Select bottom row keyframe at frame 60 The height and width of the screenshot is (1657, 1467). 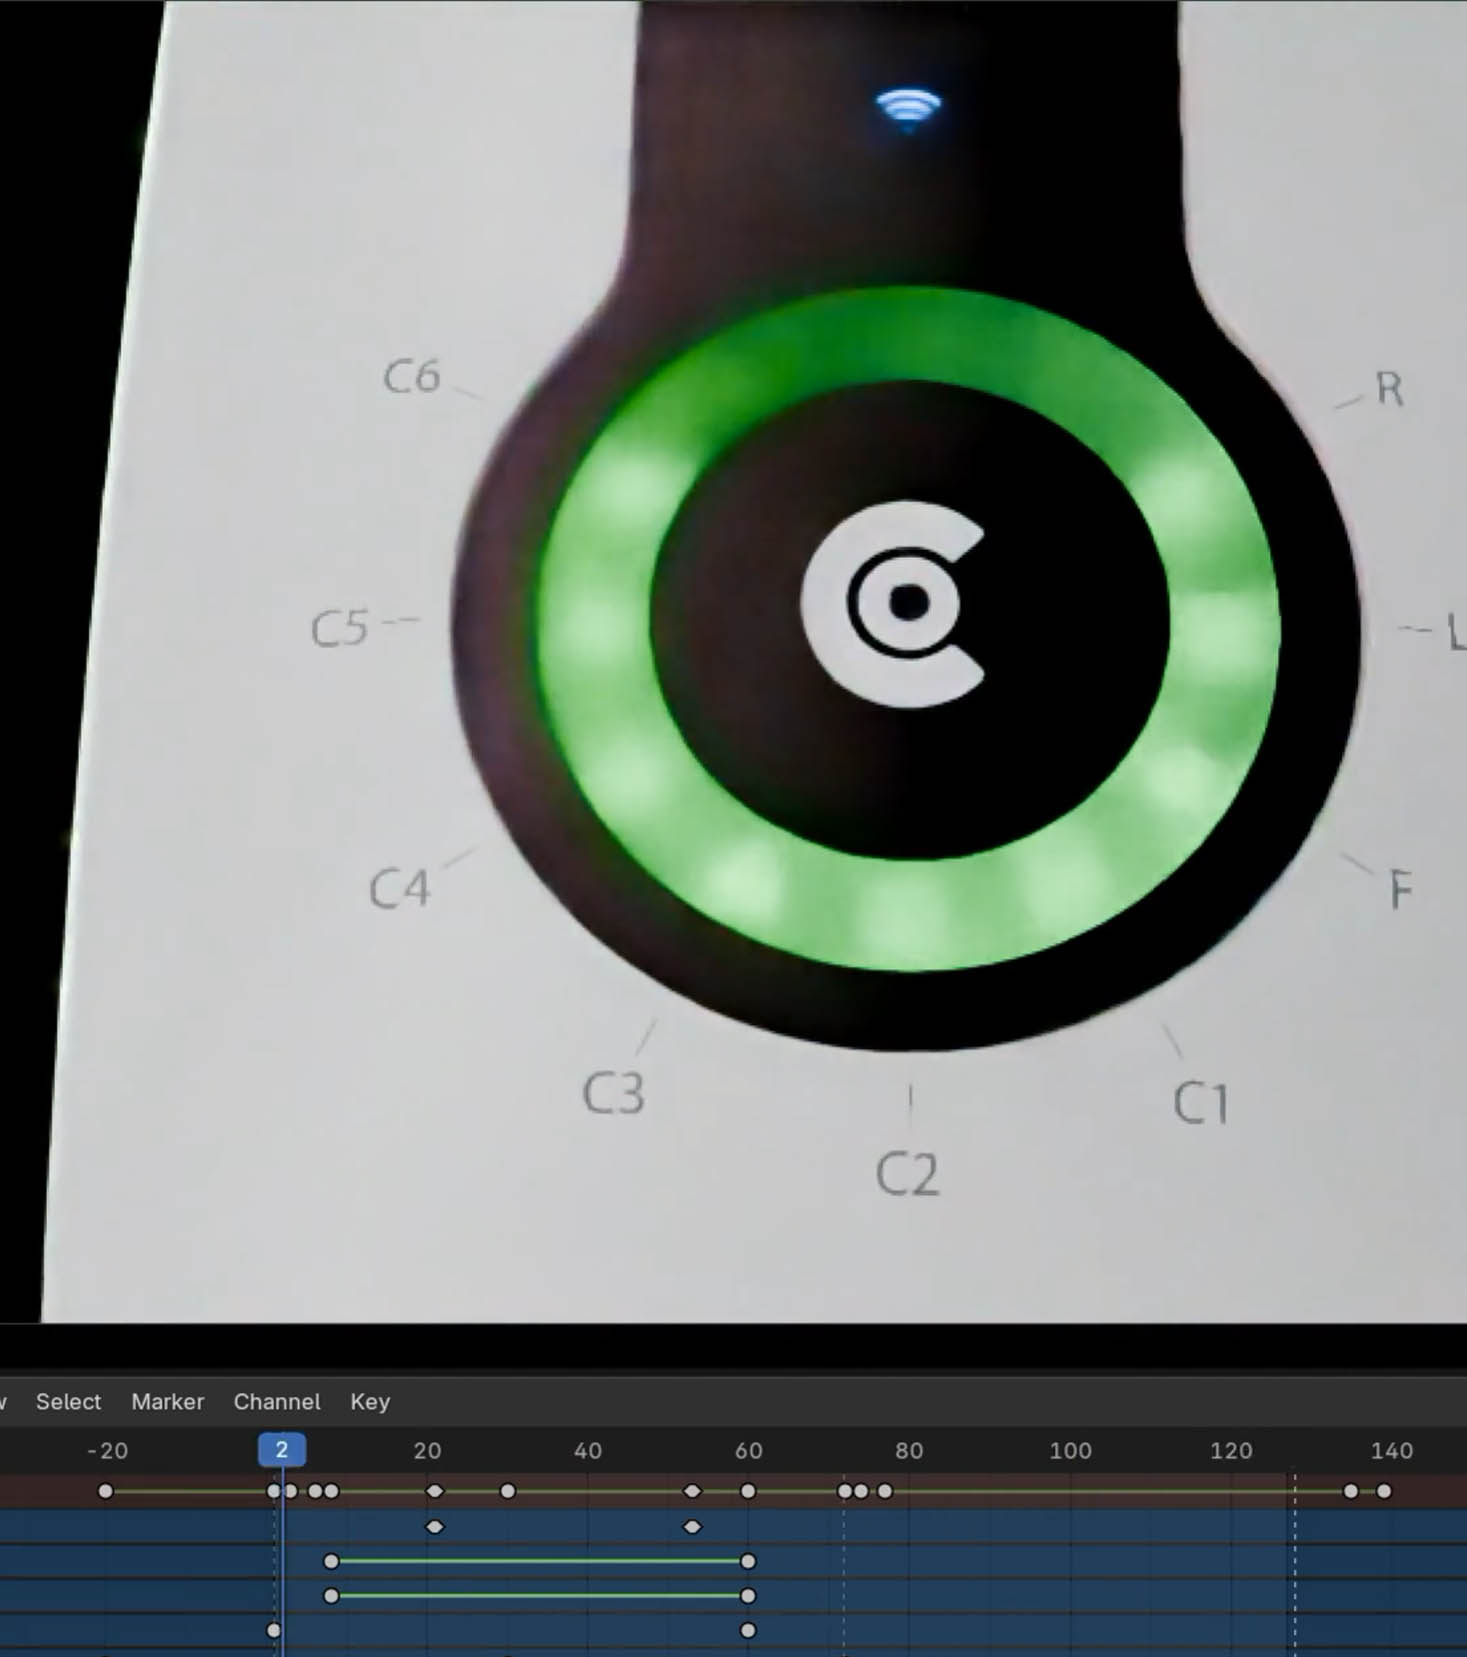(748, 1630)
